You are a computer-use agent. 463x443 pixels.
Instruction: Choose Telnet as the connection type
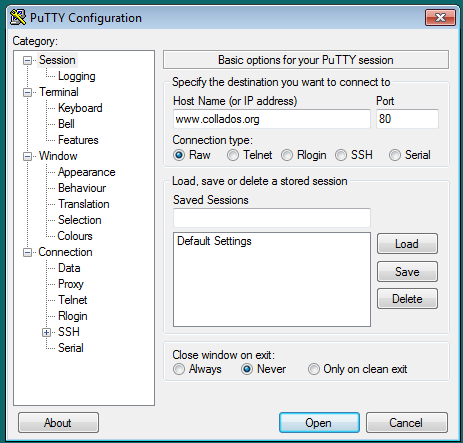point(233,155)
